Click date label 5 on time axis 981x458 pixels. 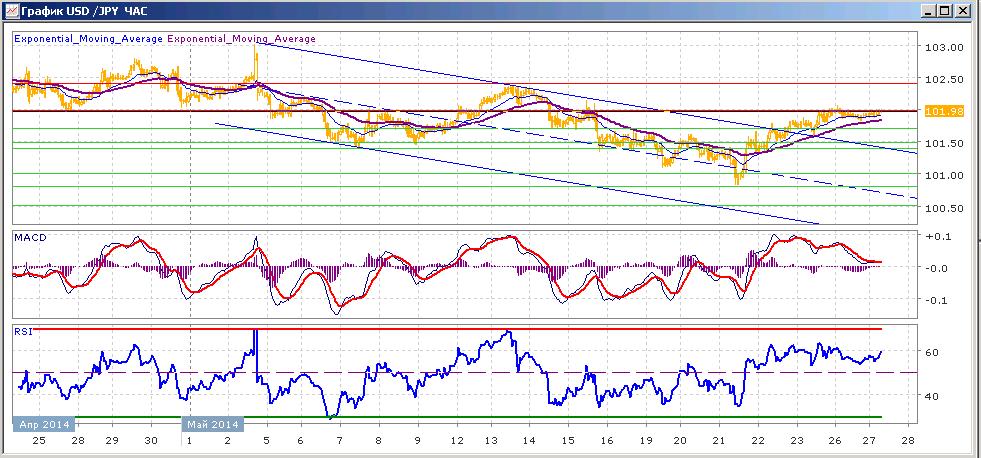coord(267,440)
